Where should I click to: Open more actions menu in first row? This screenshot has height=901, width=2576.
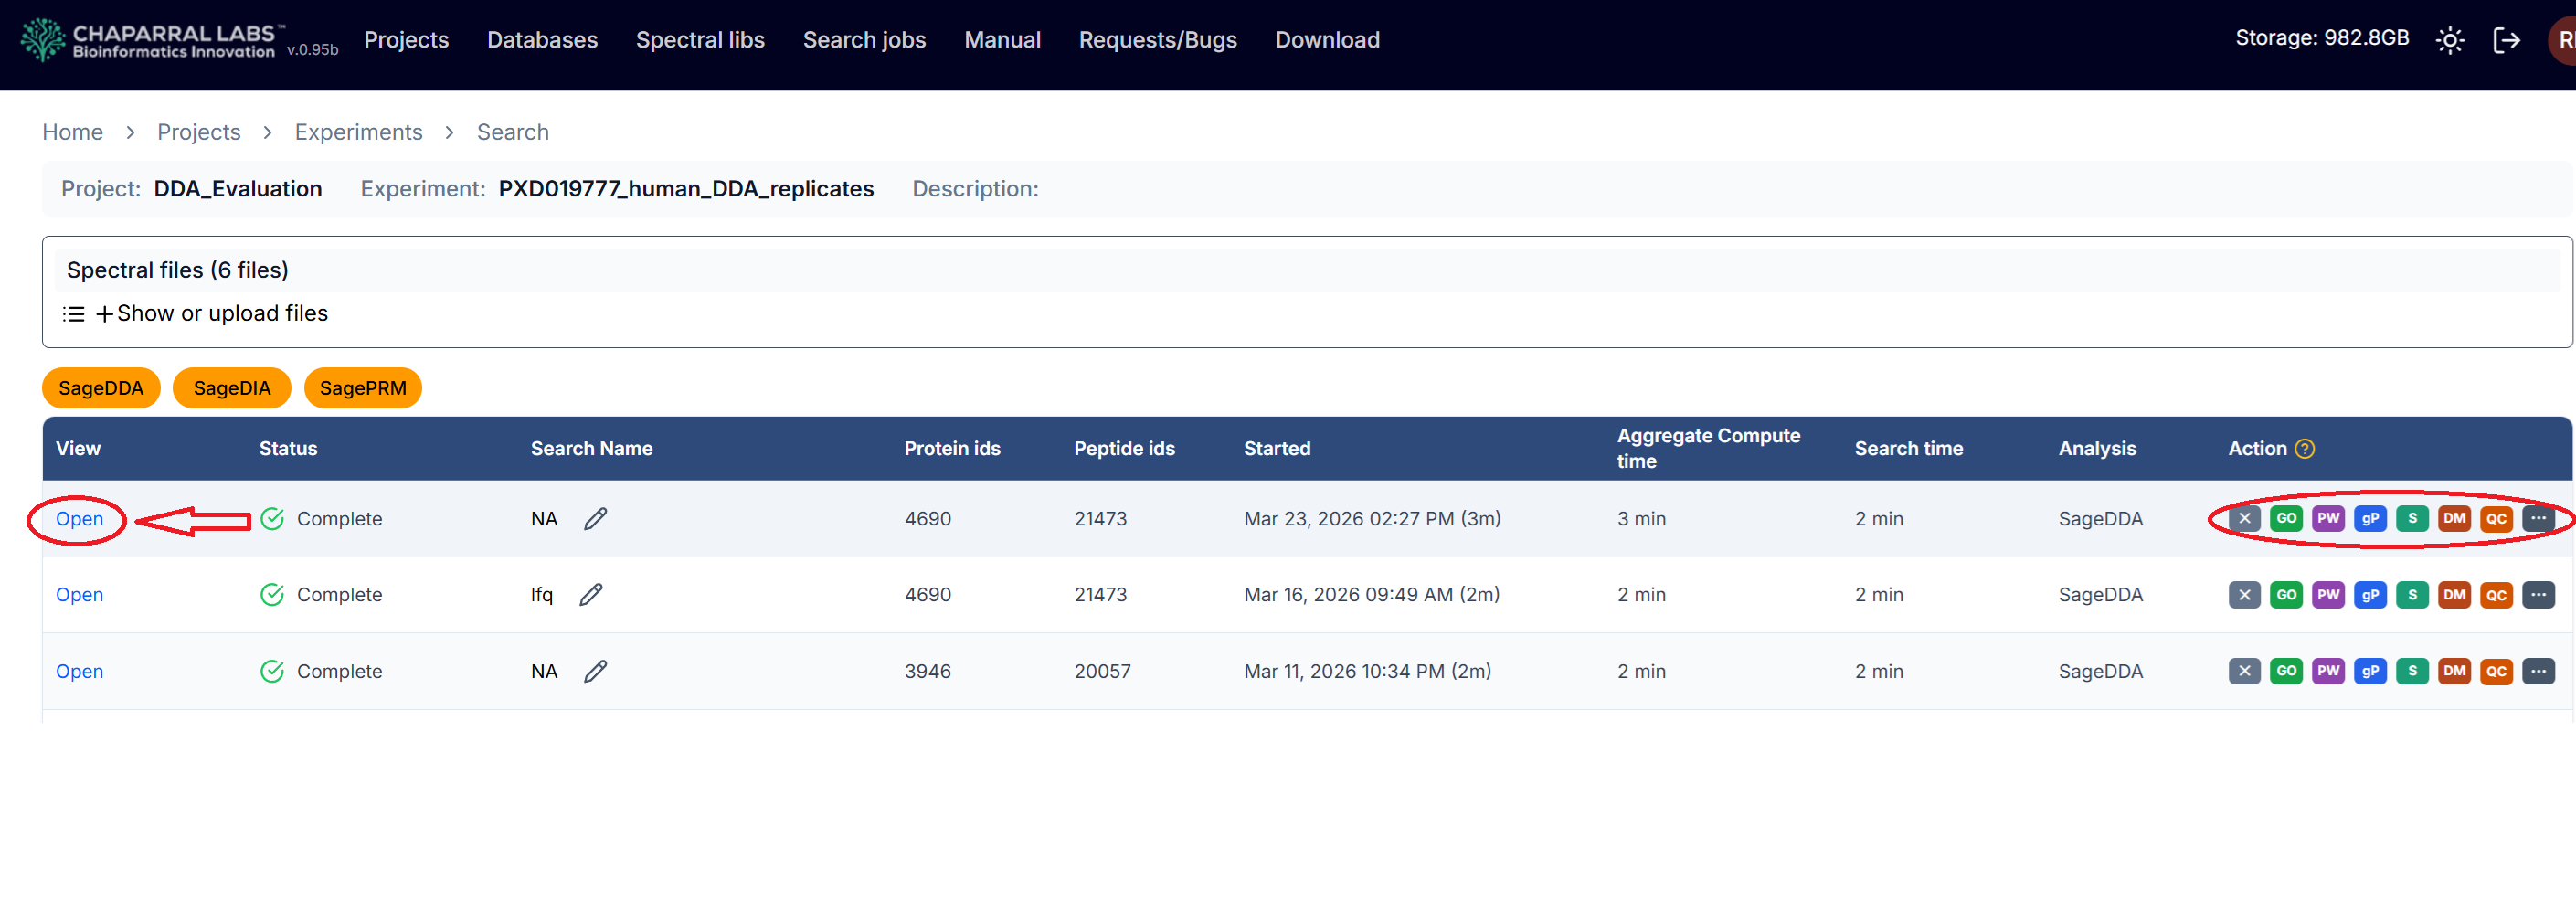[x=2538, y=518]
